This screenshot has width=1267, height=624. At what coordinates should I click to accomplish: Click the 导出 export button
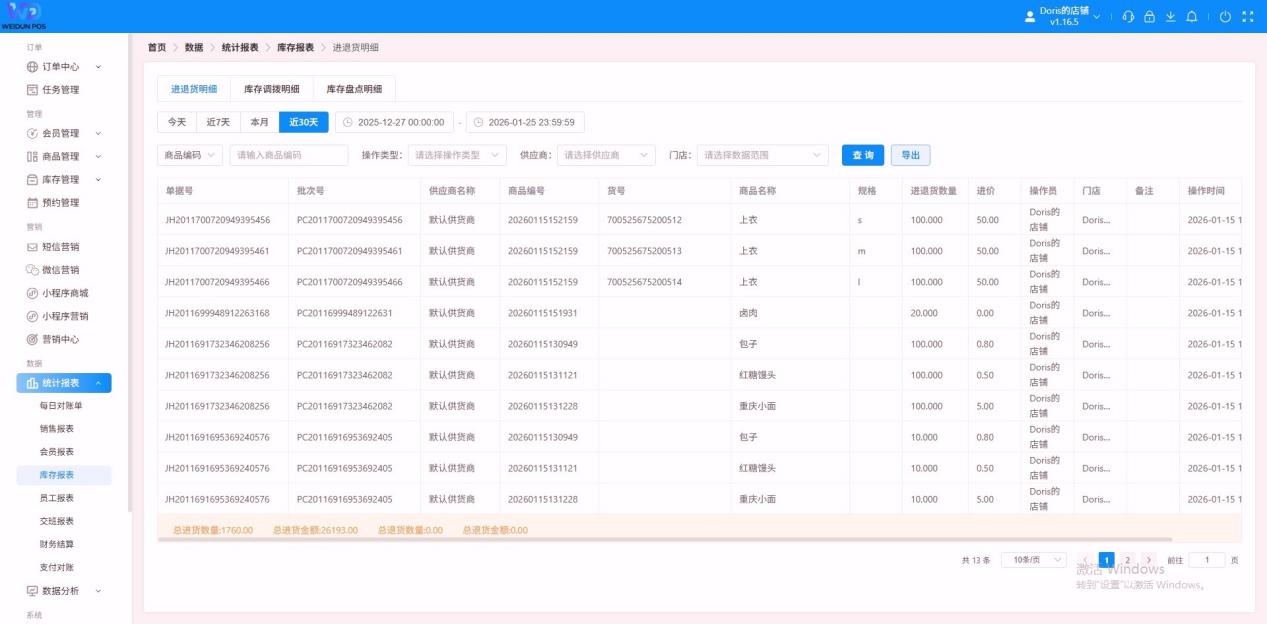pos(910,155)
